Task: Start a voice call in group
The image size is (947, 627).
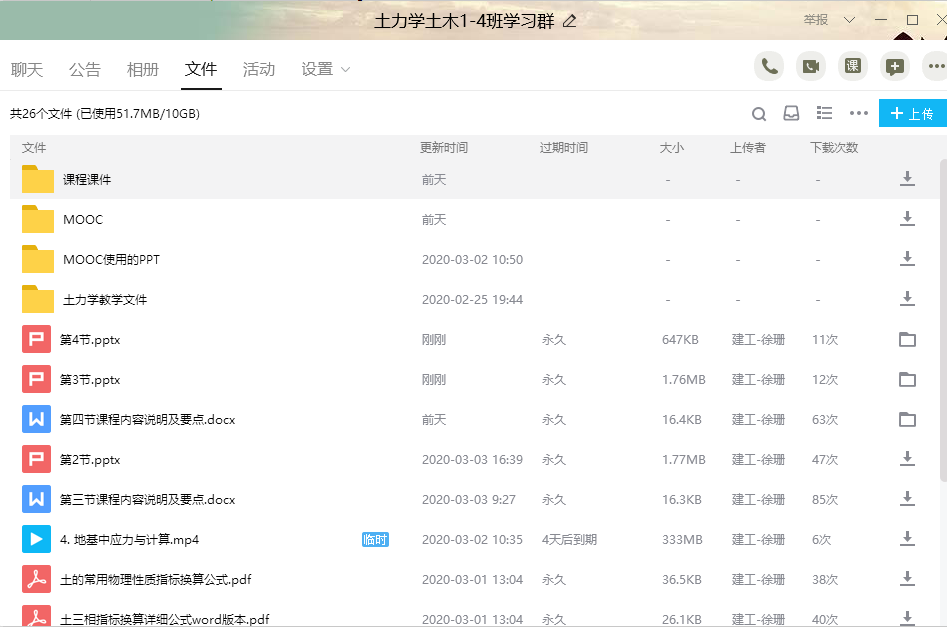Action: (768, 66)
